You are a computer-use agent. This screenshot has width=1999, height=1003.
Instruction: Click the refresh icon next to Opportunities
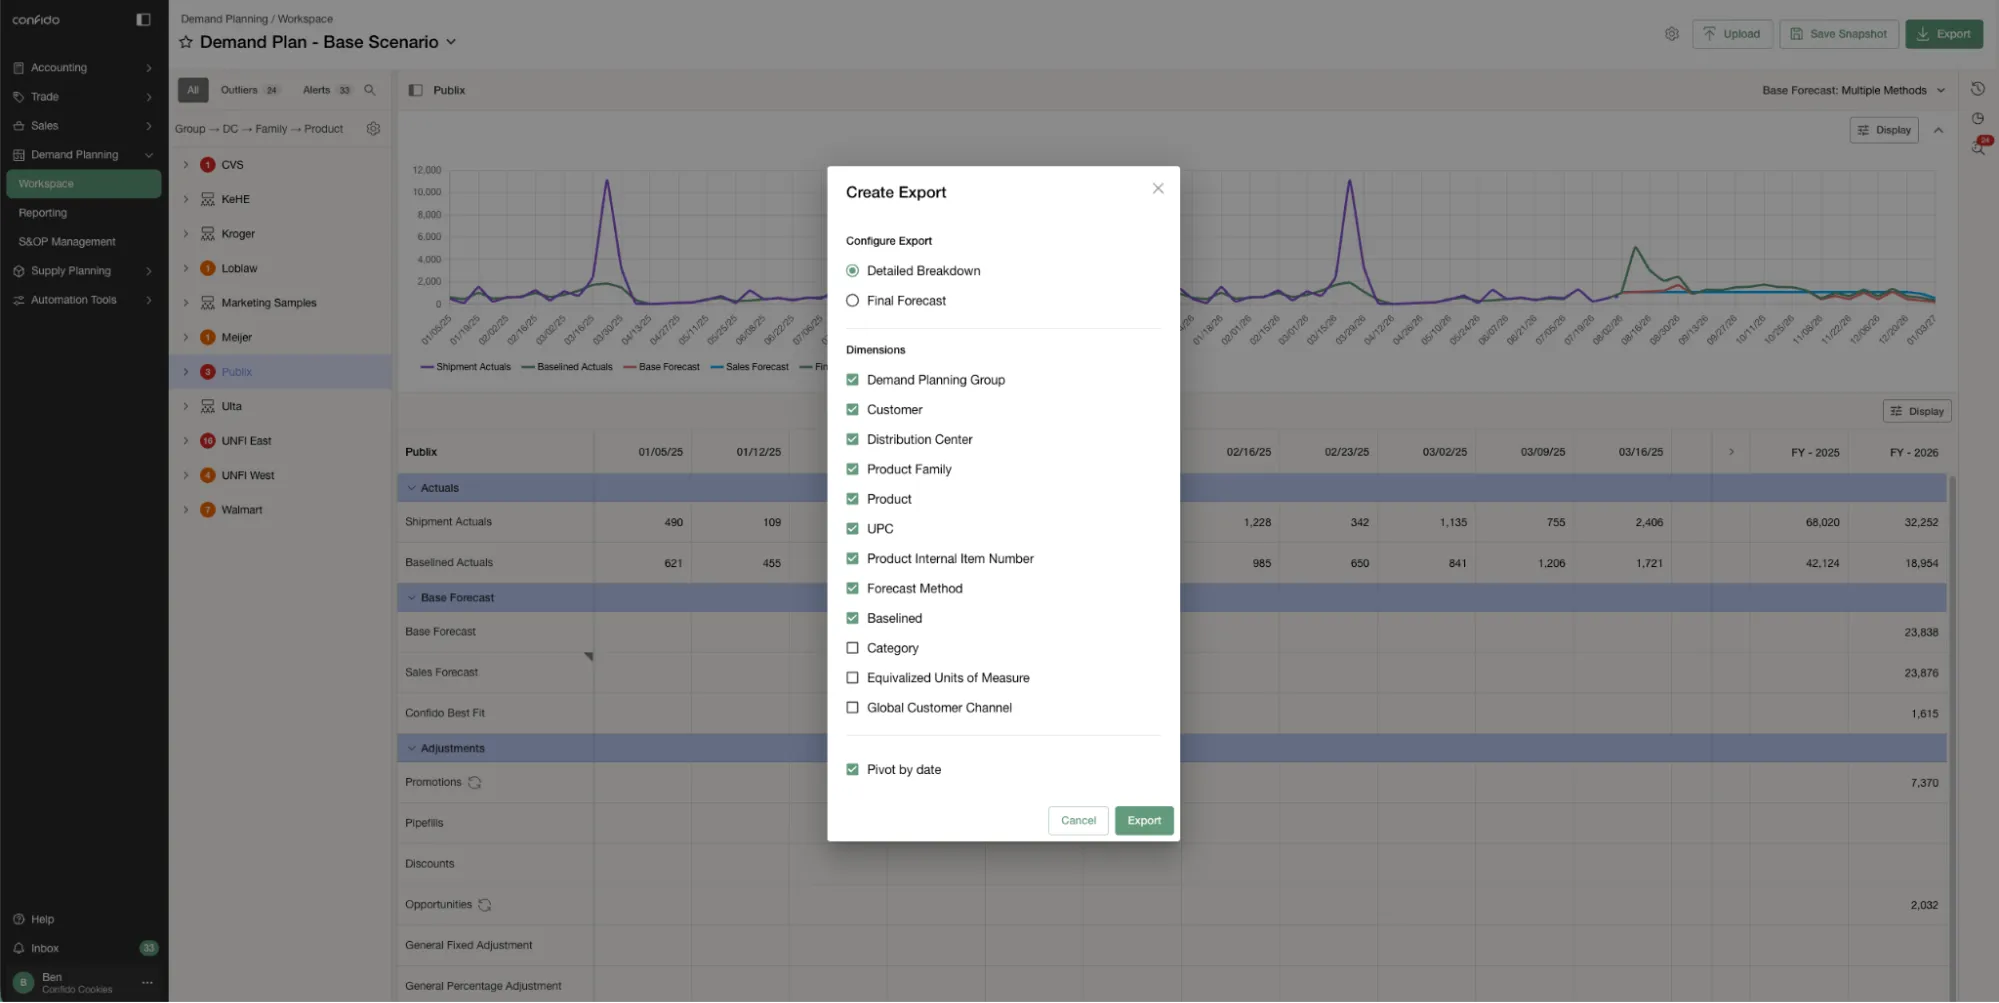coord(485,905)
